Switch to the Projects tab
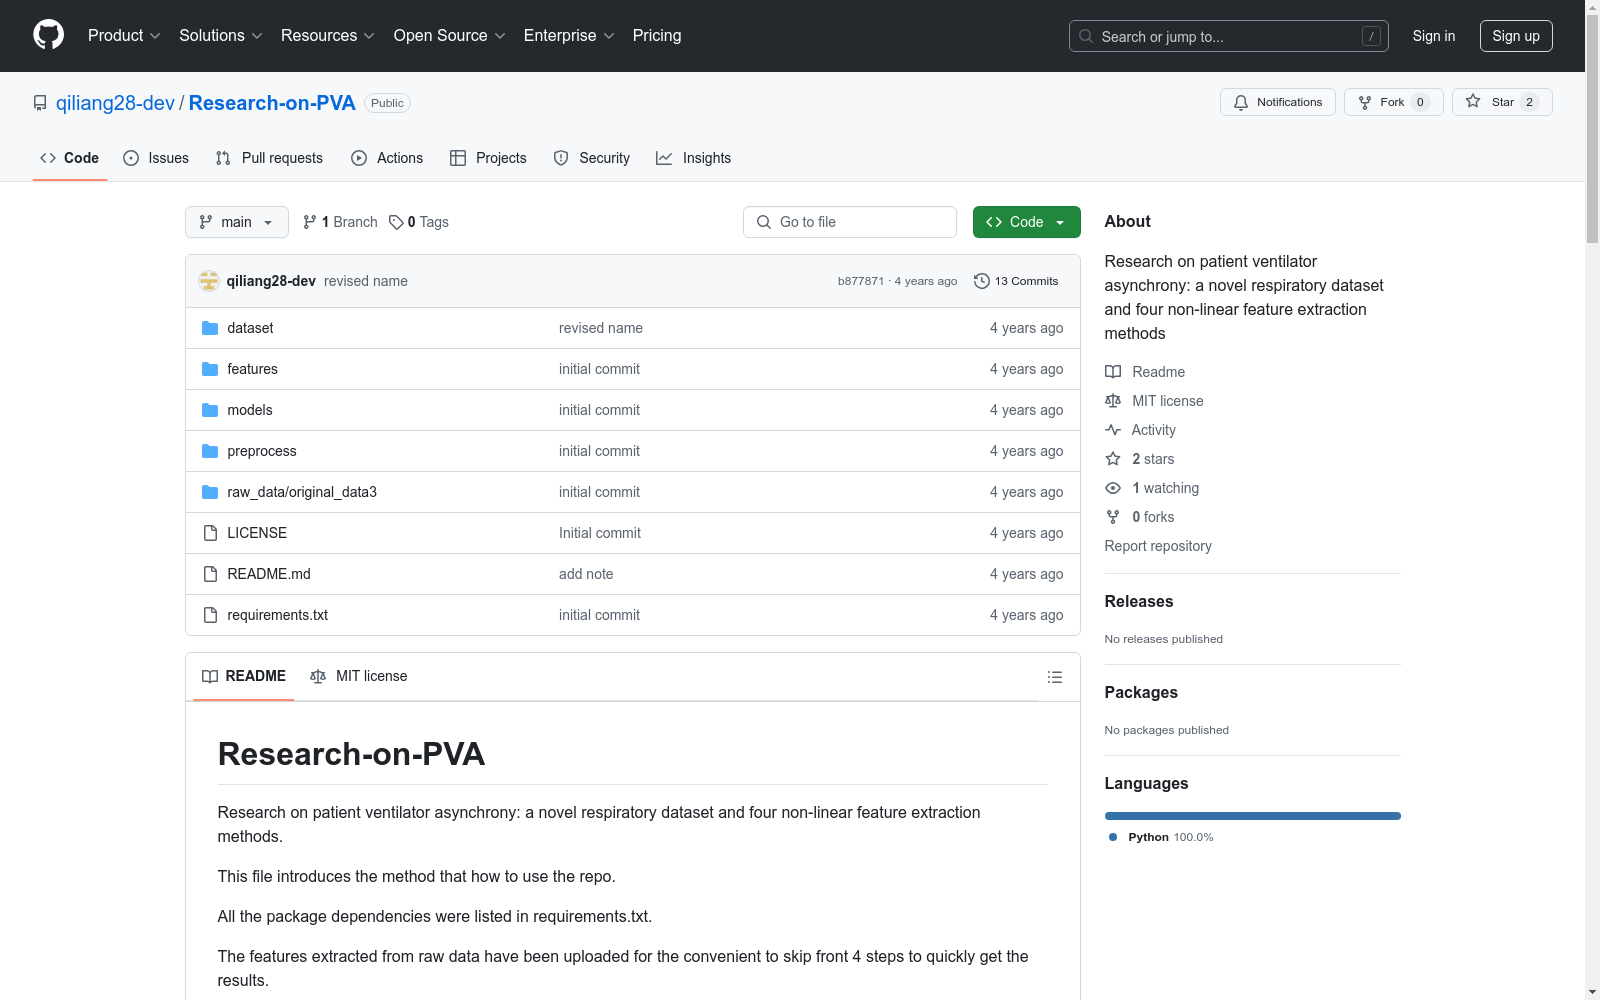Image resolution: width=1600 pixels, height=1000 pixels. (x=488, y=158)
